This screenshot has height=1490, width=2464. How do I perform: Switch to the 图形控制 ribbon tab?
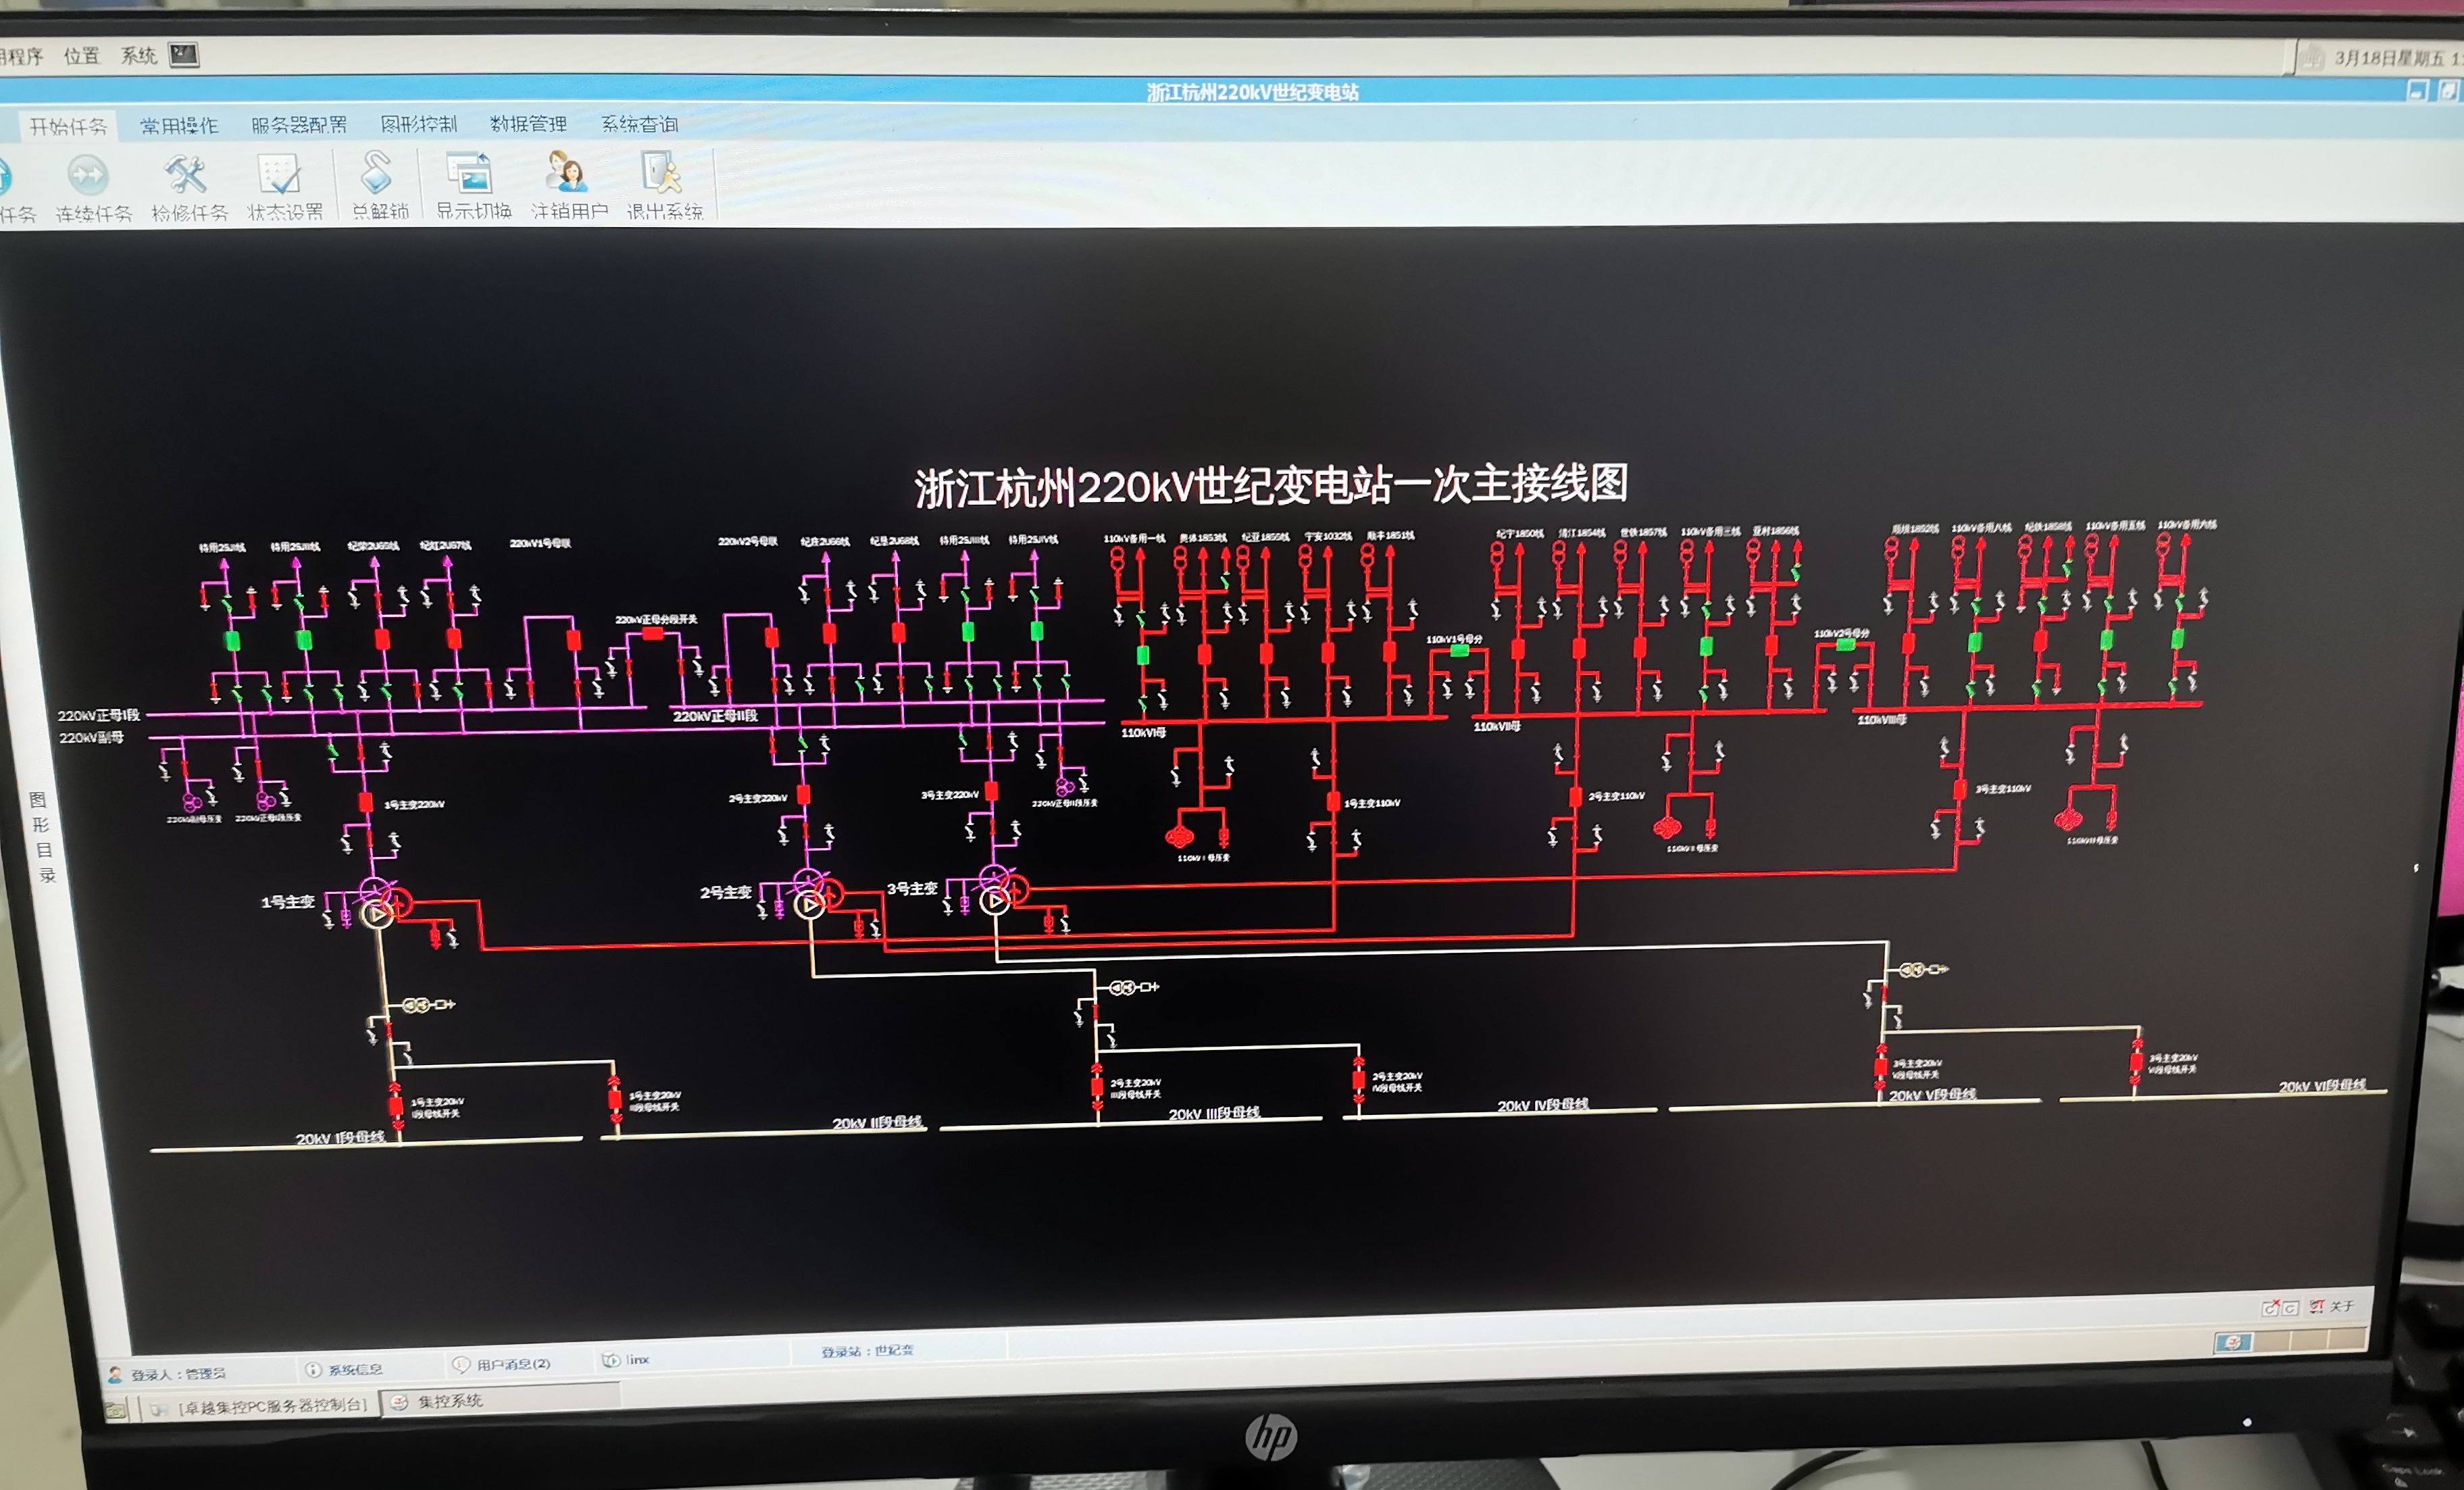(x=419, y=124)
